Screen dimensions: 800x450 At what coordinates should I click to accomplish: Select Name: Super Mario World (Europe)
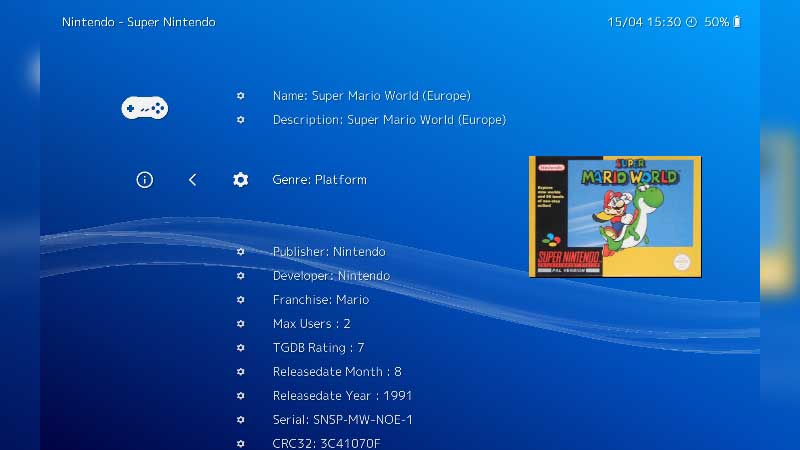point(371,96)
